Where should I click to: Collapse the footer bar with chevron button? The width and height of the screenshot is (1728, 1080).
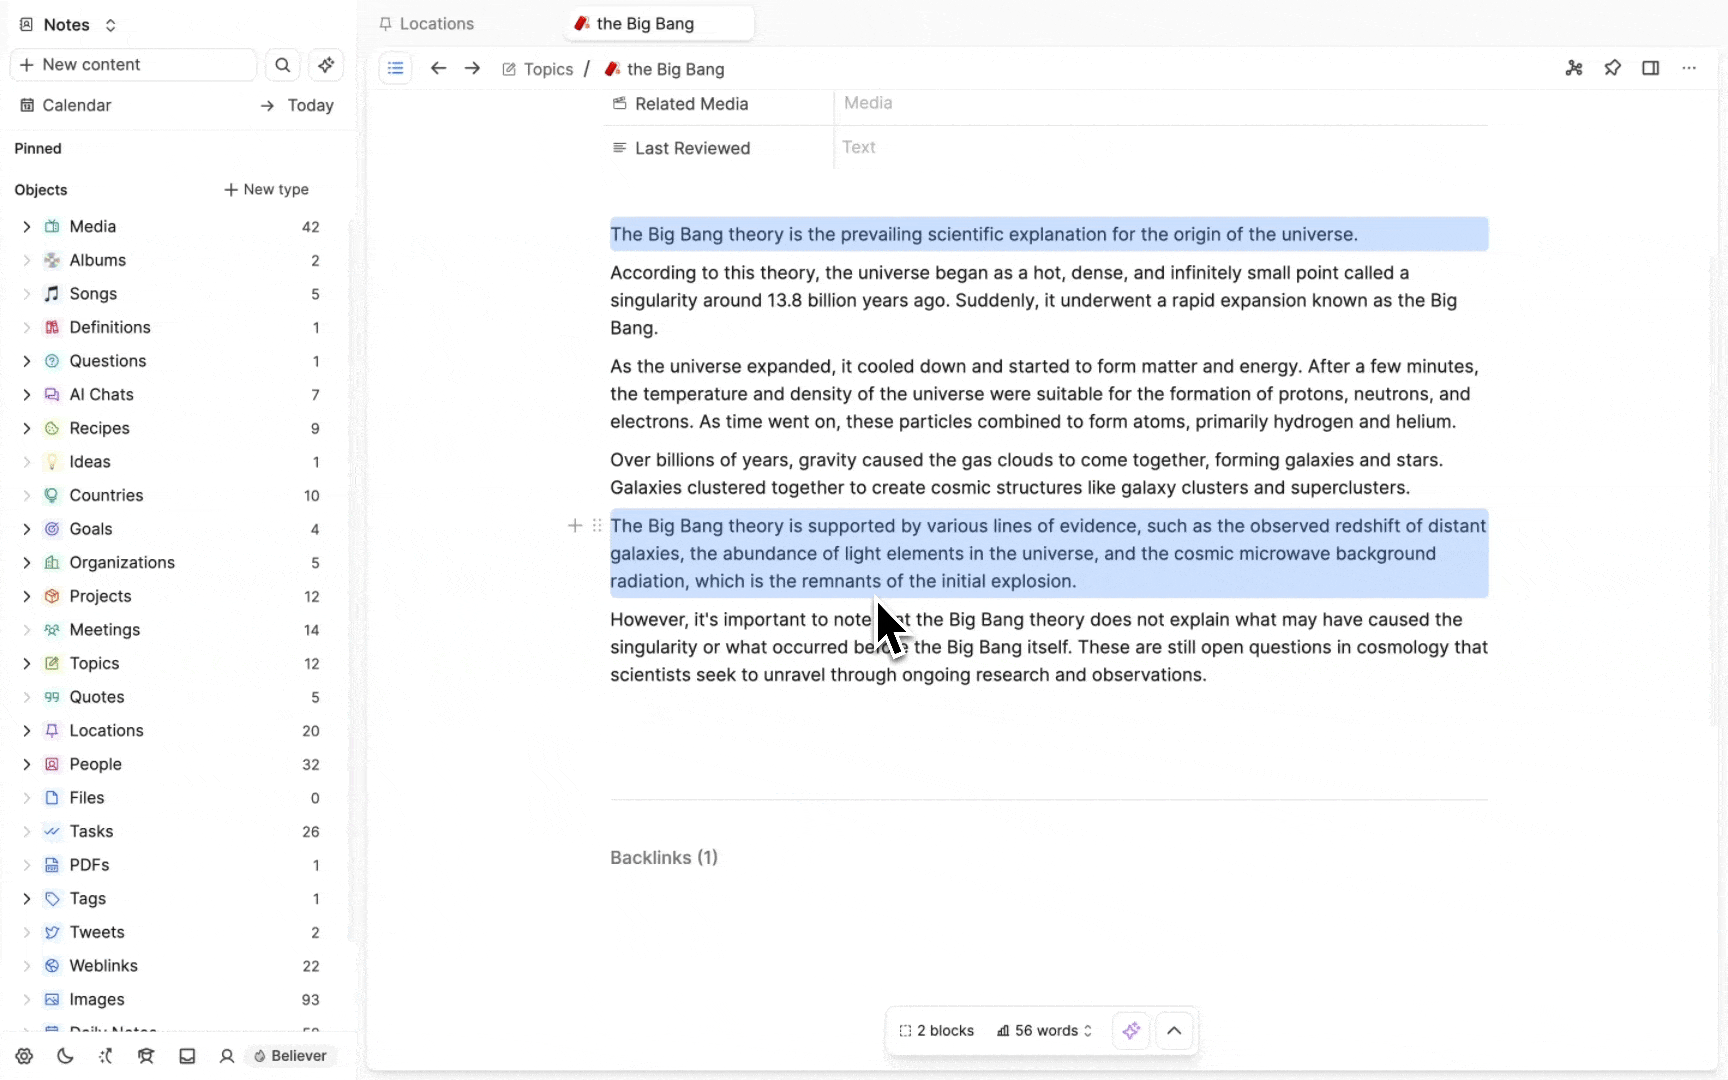pyautogui.click(x=1174, y=1030)
